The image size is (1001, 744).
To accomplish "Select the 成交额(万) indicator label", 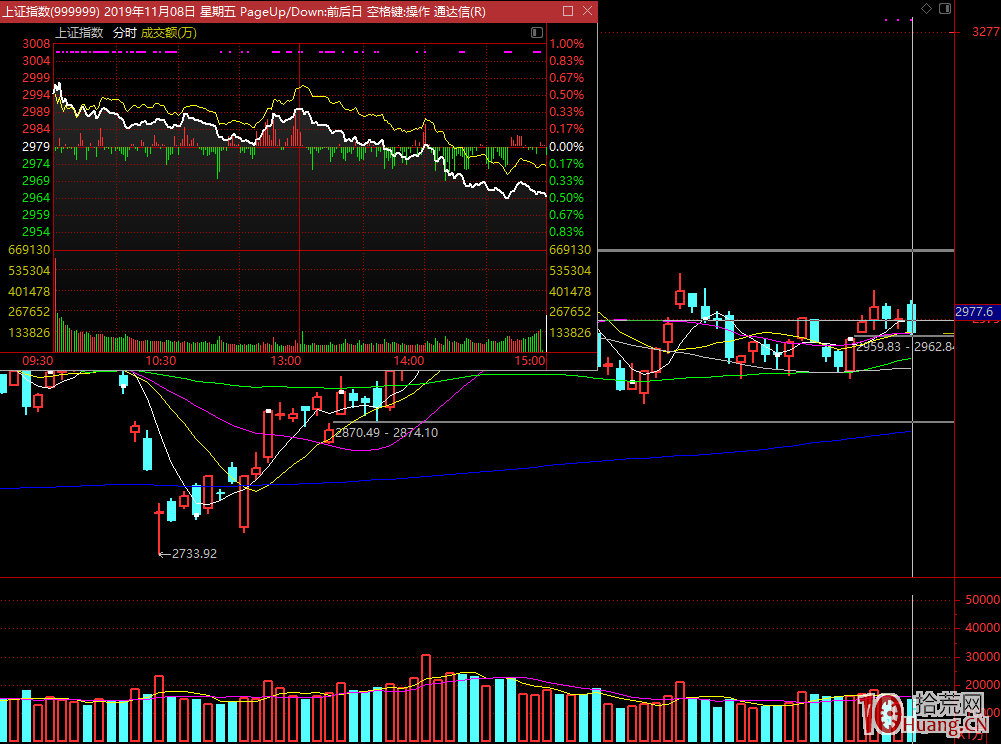I will point(169,33).
